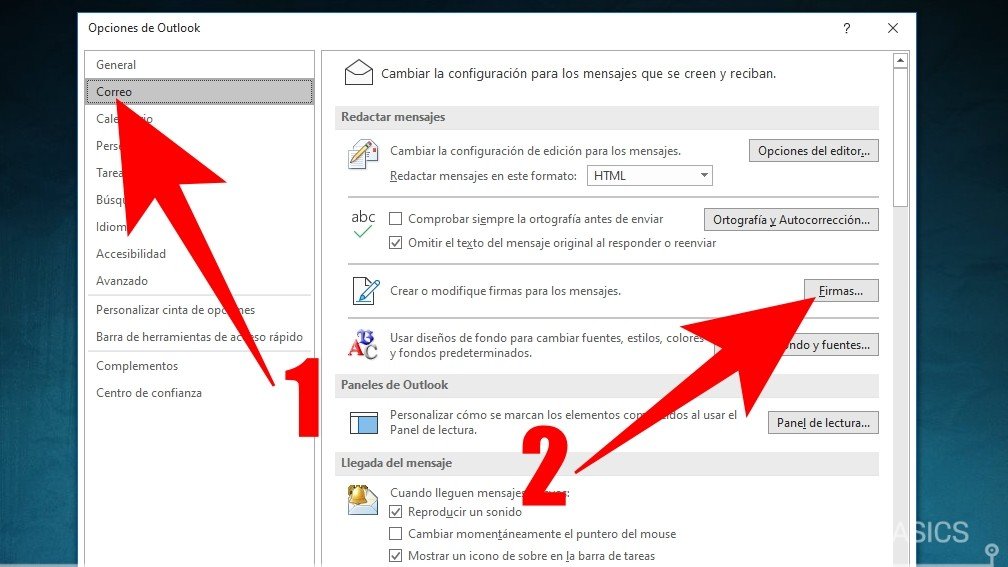The height and width of the screenshot is (567, 1008).
Task: Click the edit message settings pencil icon
Action: pos(363,155)
